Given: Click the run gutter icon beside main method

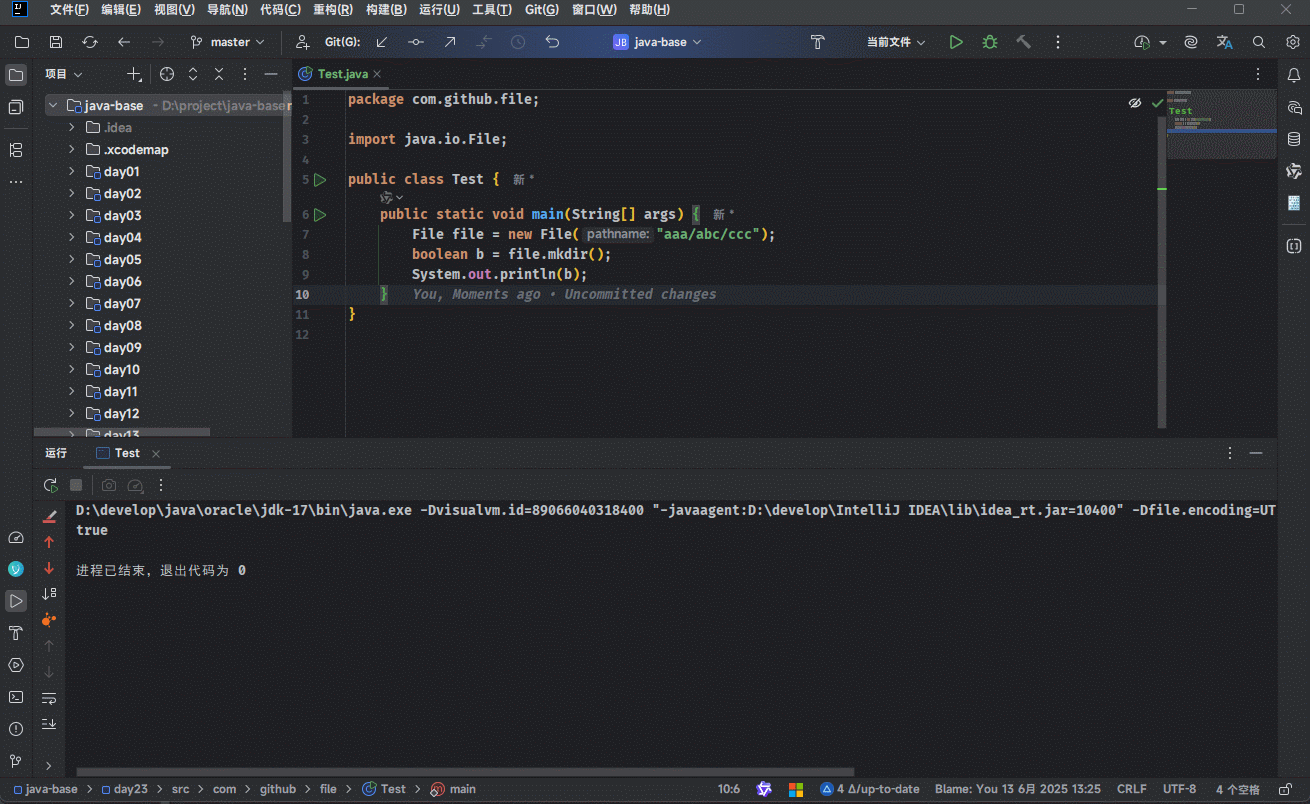Looking at the screenshot, I should tap(320, 215).
